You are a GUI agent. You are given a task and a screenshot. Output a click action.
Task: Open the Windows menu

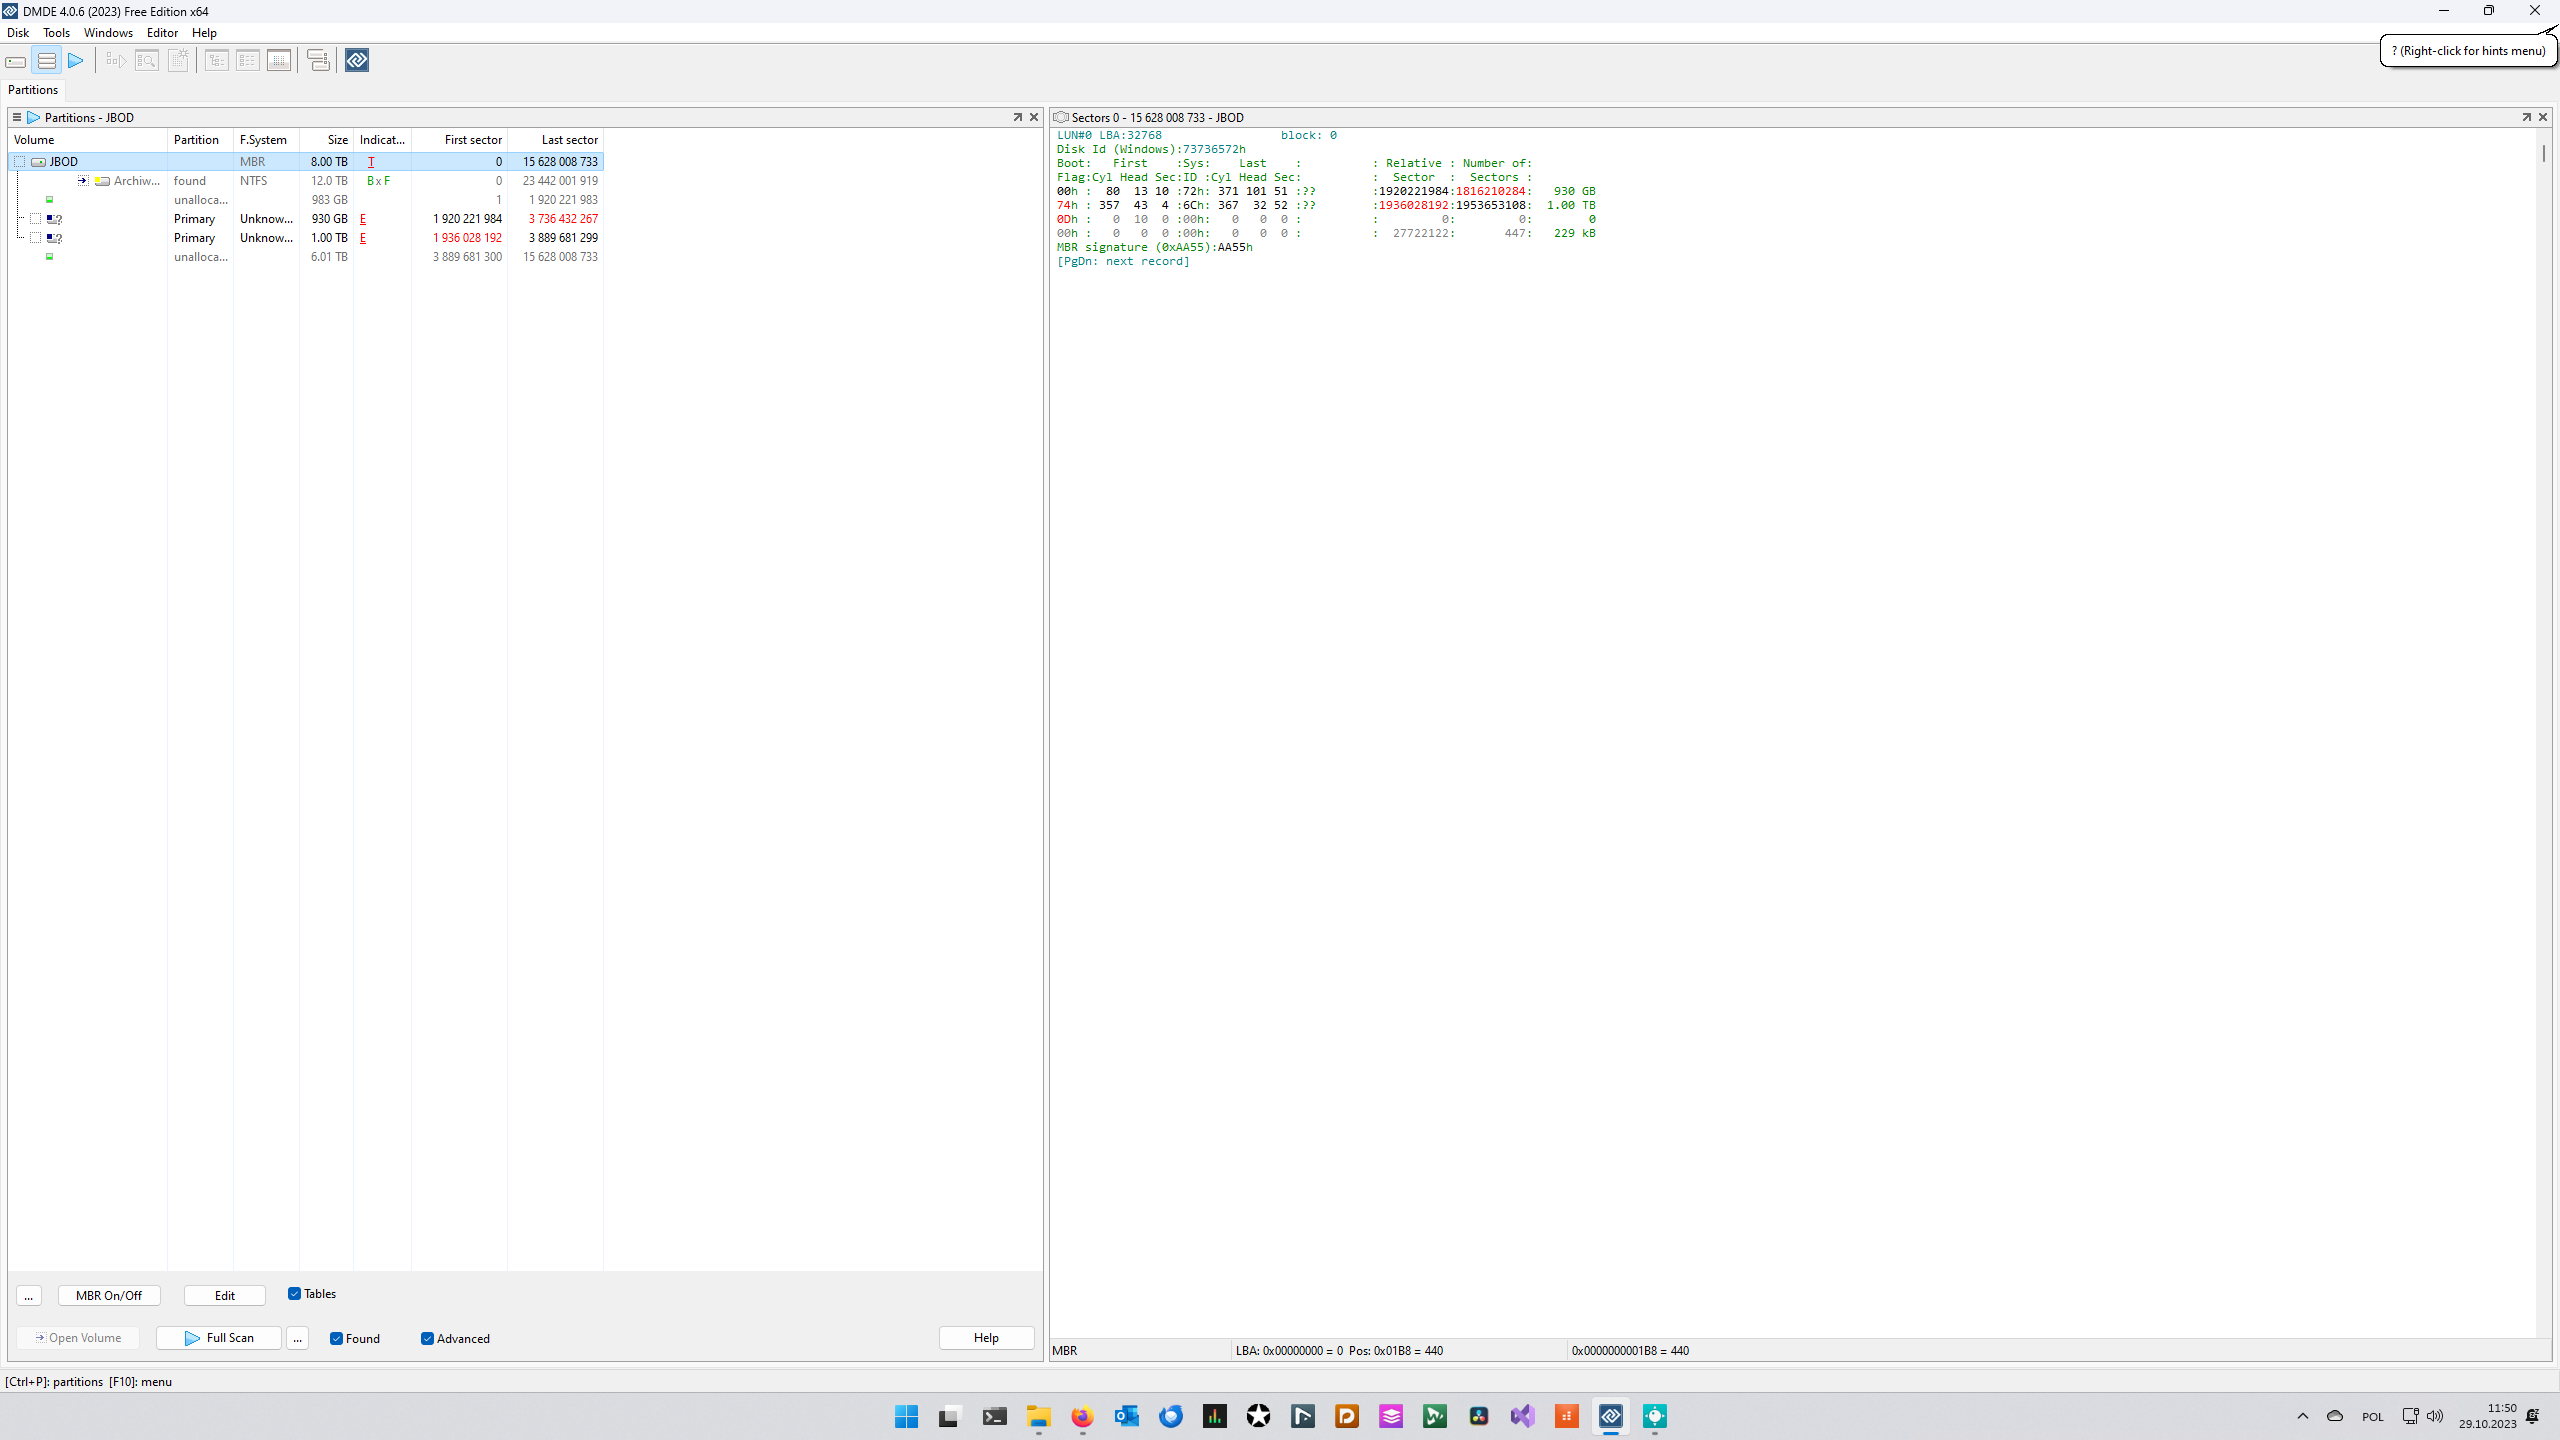108,33
